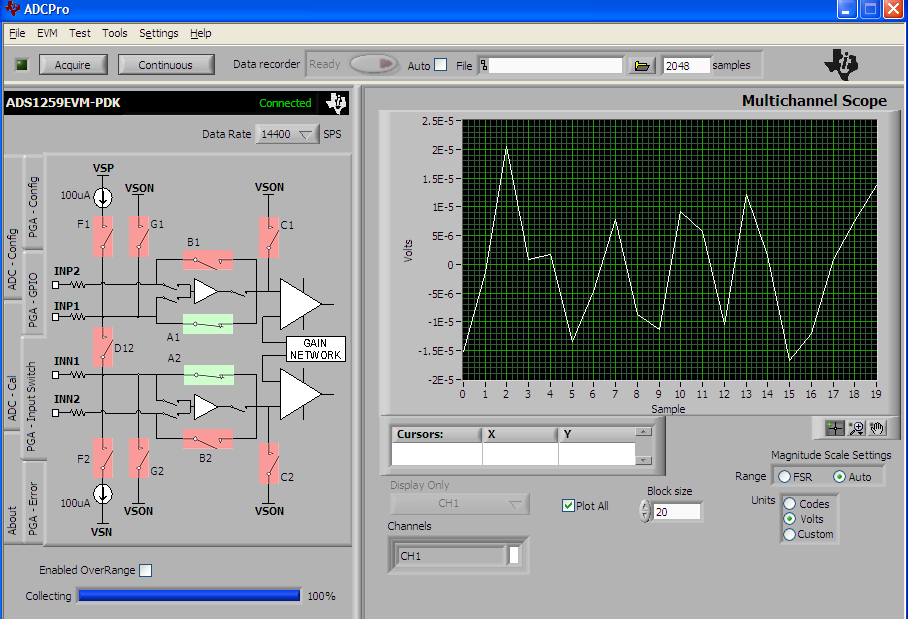Select the hand pan tool of the graph
The width and height of the screenshot is (908, 619).
point(877,428)
